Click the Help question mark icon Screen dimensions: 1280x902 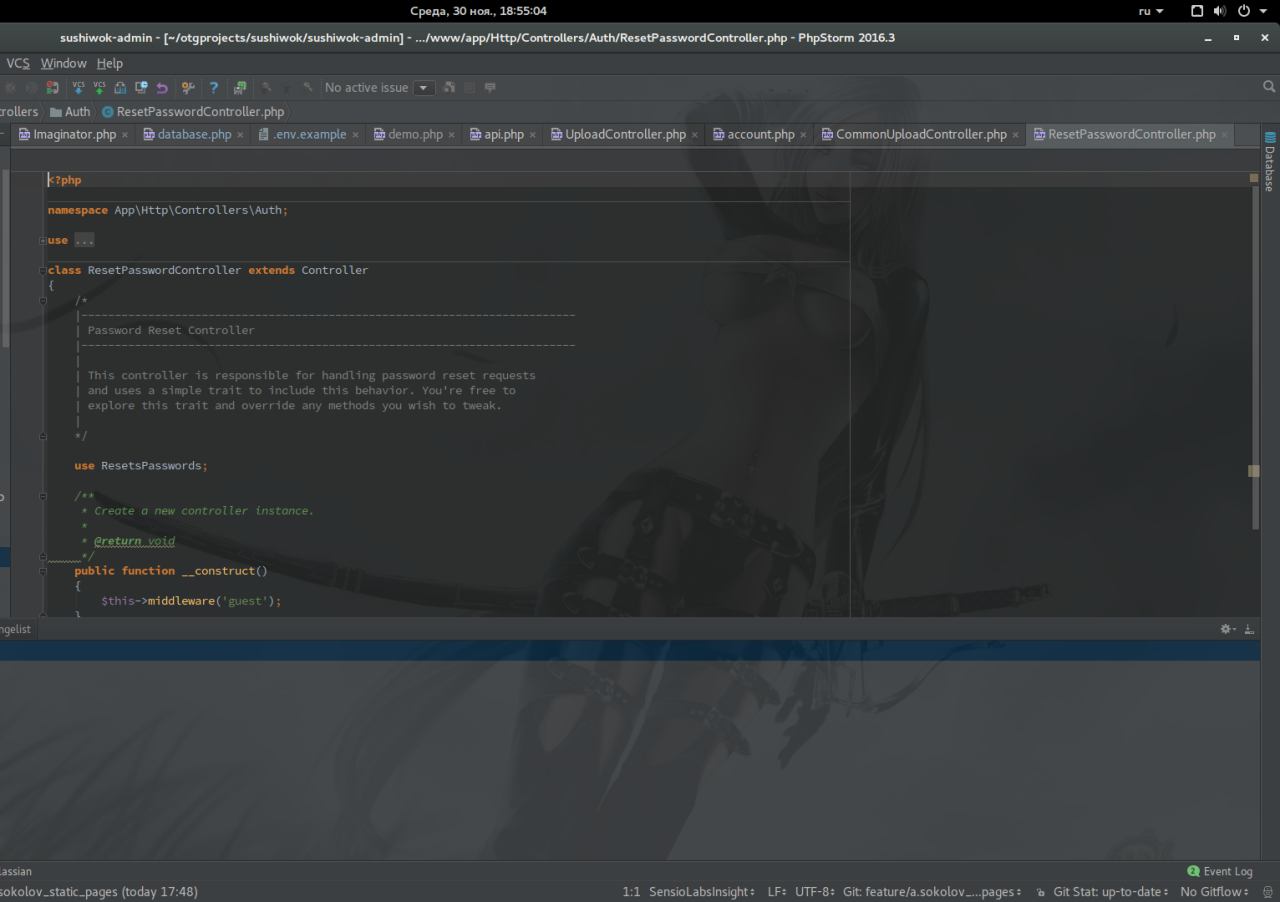click(213, 88)
